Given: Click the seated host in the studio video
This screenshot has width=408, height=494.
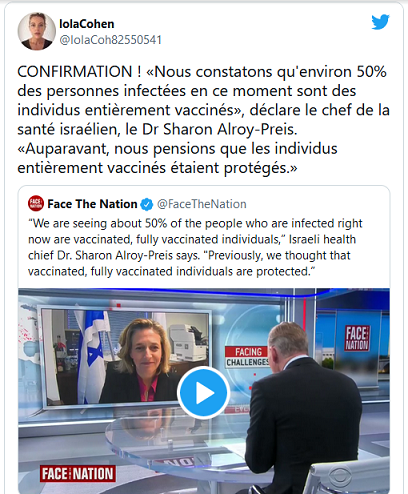Looking at the screenshot, I should pyautogui.click(x=303, y=407).
